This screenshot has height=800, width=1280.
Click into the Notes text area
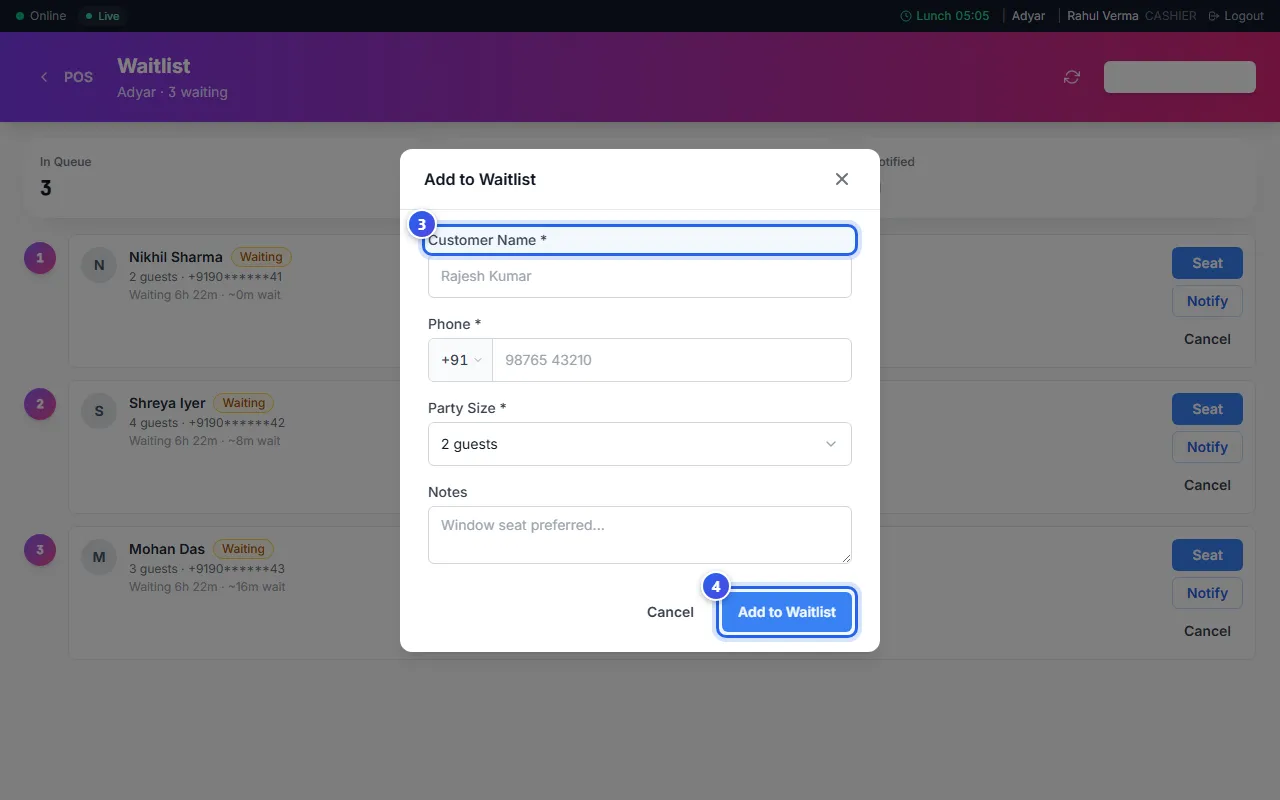tap(640, 535)
